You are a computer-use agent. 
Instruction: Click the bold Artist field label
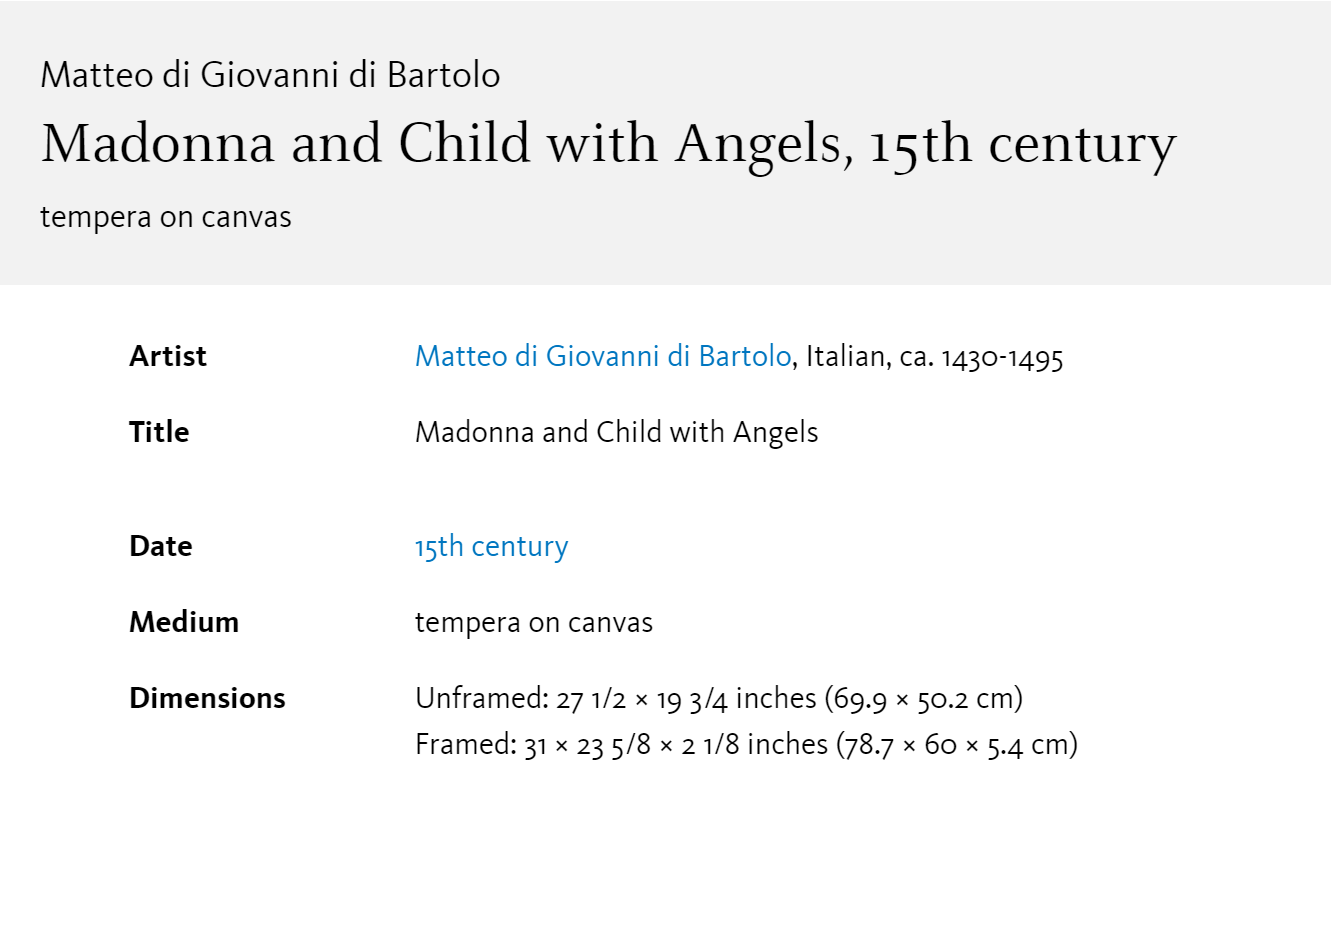(168, 356)
